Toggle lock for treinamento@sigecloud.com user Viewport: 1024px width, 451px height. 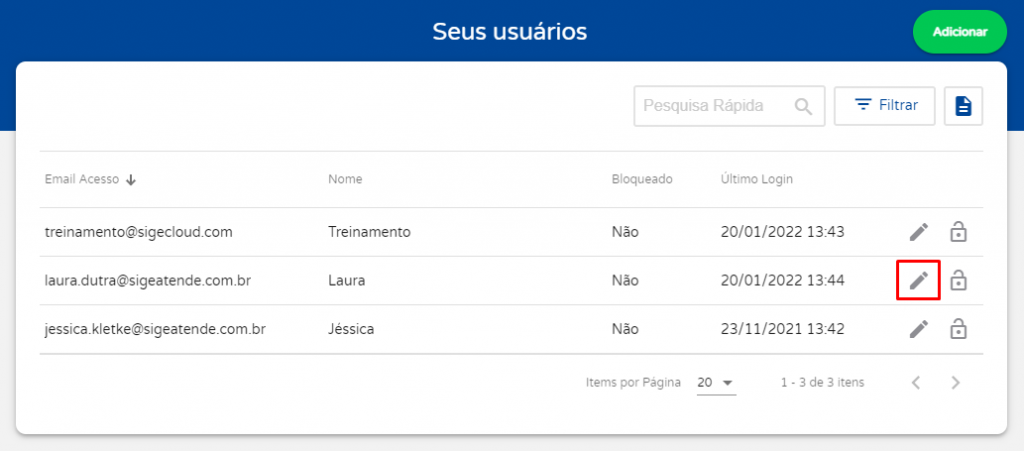(958, 232)
